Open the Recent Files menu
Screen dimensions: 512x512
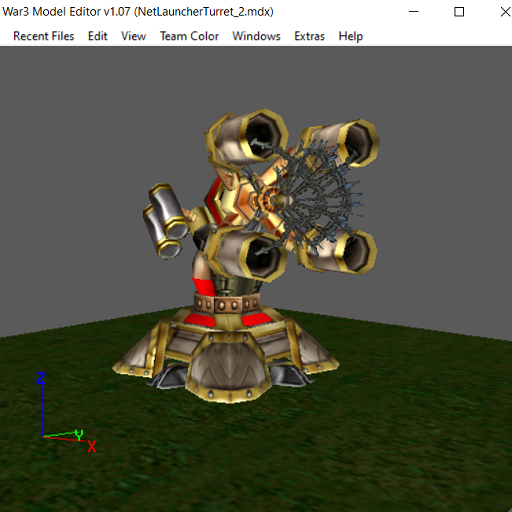point(43,36)
